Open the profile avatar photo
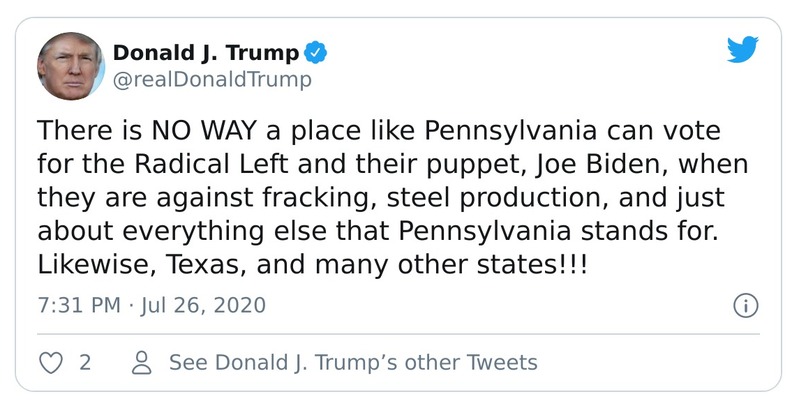Screen dimensions: 799x408 point(71,65)
